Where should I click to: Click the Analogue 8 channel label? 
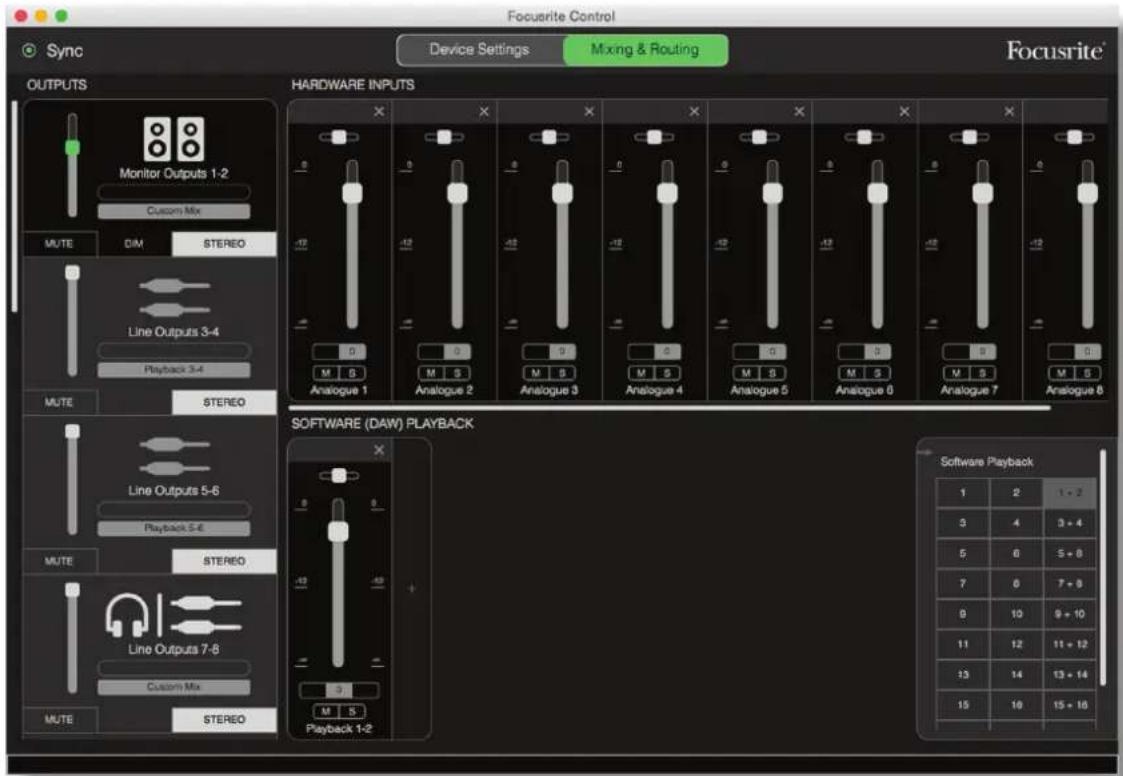tap(1074, 391)
